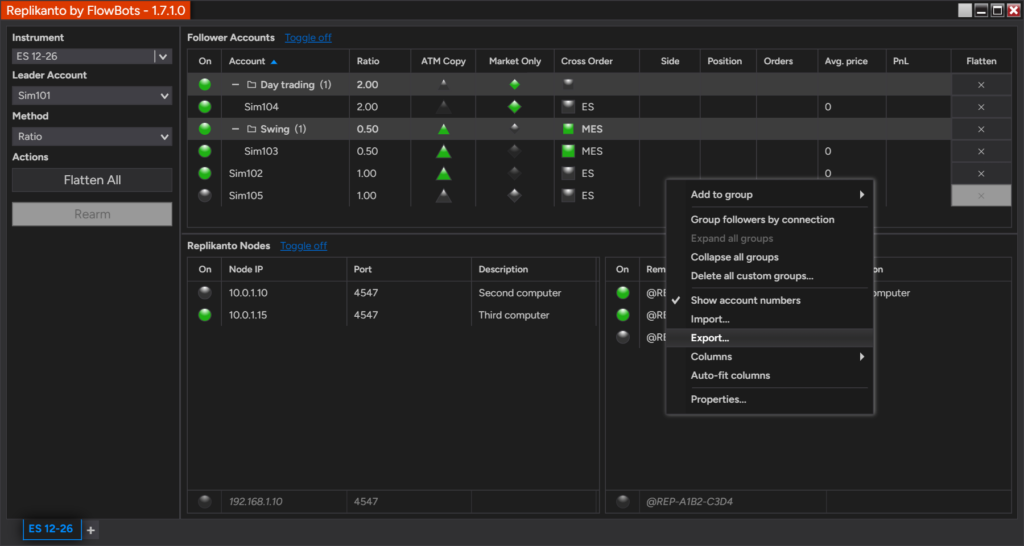Select the Sim105 ratio 1.00 cell
Viewport: 1024px width, 546px height.
[380, 196]
